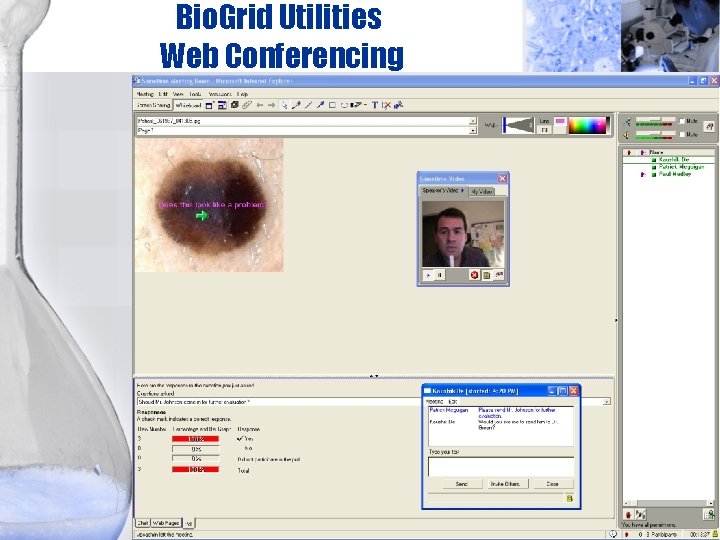720x540 pixels.
Task: Select the rectangle shape tool
Action: 332,105
